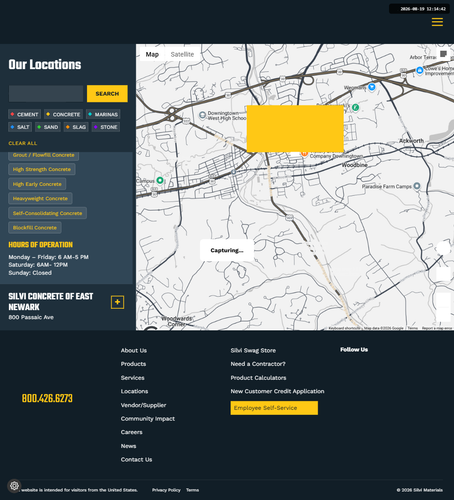Click the Downingtown West High School marker
Image resolution: width=454 pixels, height=500 pixels.
click(202, 115)
